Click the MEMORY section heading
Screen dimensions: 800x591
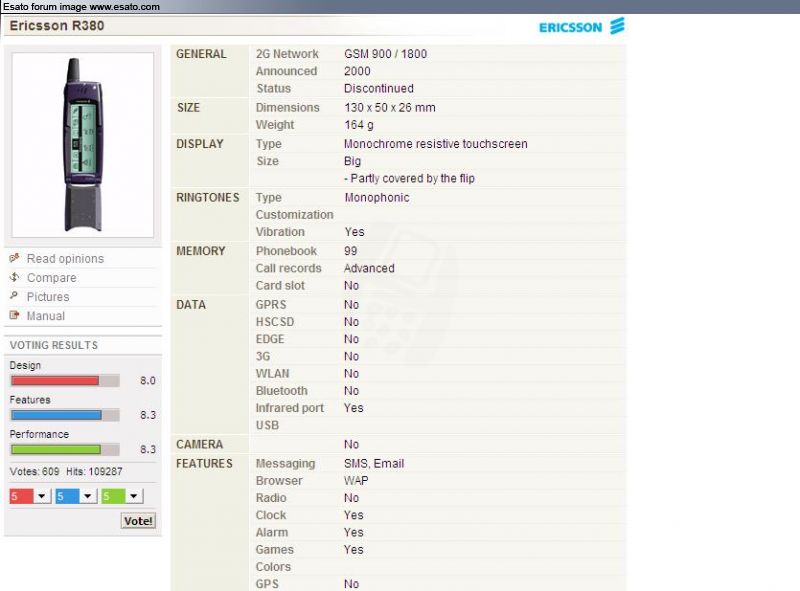point(201,251)
